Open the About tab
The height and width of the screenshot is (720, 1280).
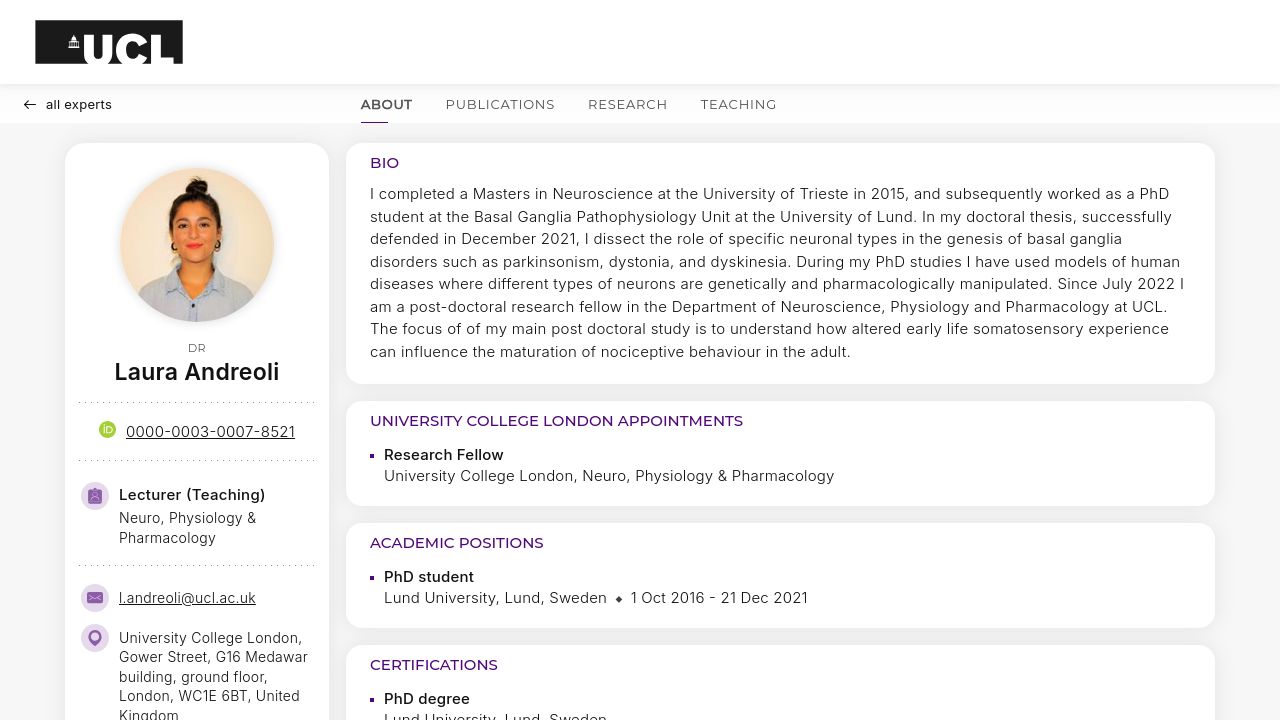[386, 104]
